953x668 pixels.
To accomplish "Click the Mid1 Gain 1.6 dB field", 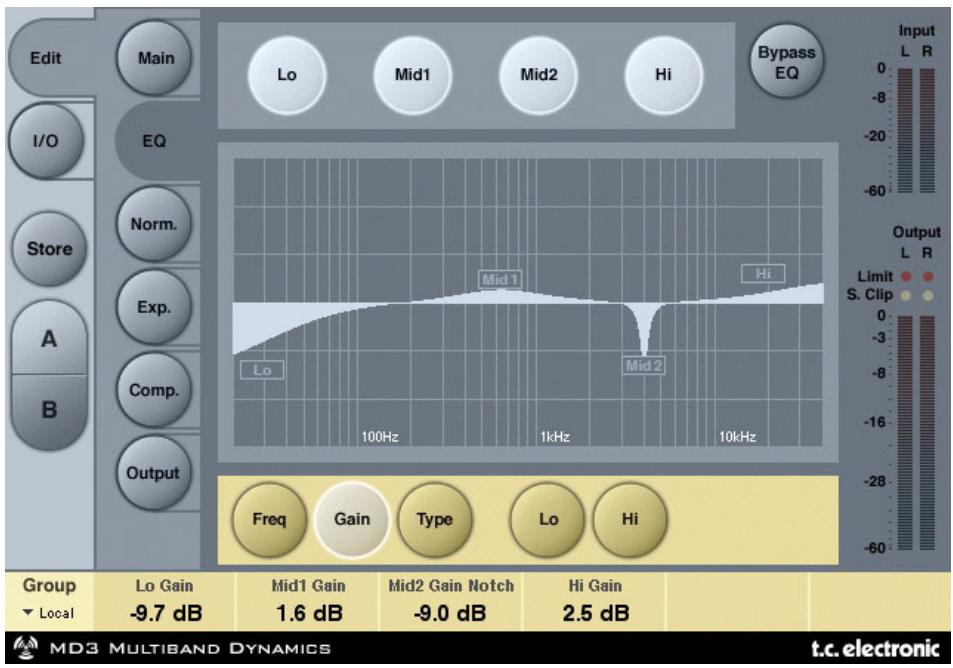I will (x=308, y=601).
